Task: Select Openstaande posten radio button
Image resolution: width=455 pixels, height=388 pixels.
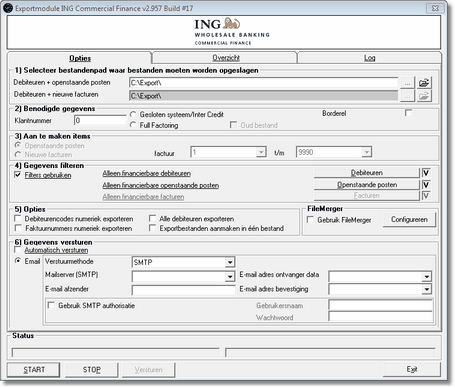Action: point(18,145)
